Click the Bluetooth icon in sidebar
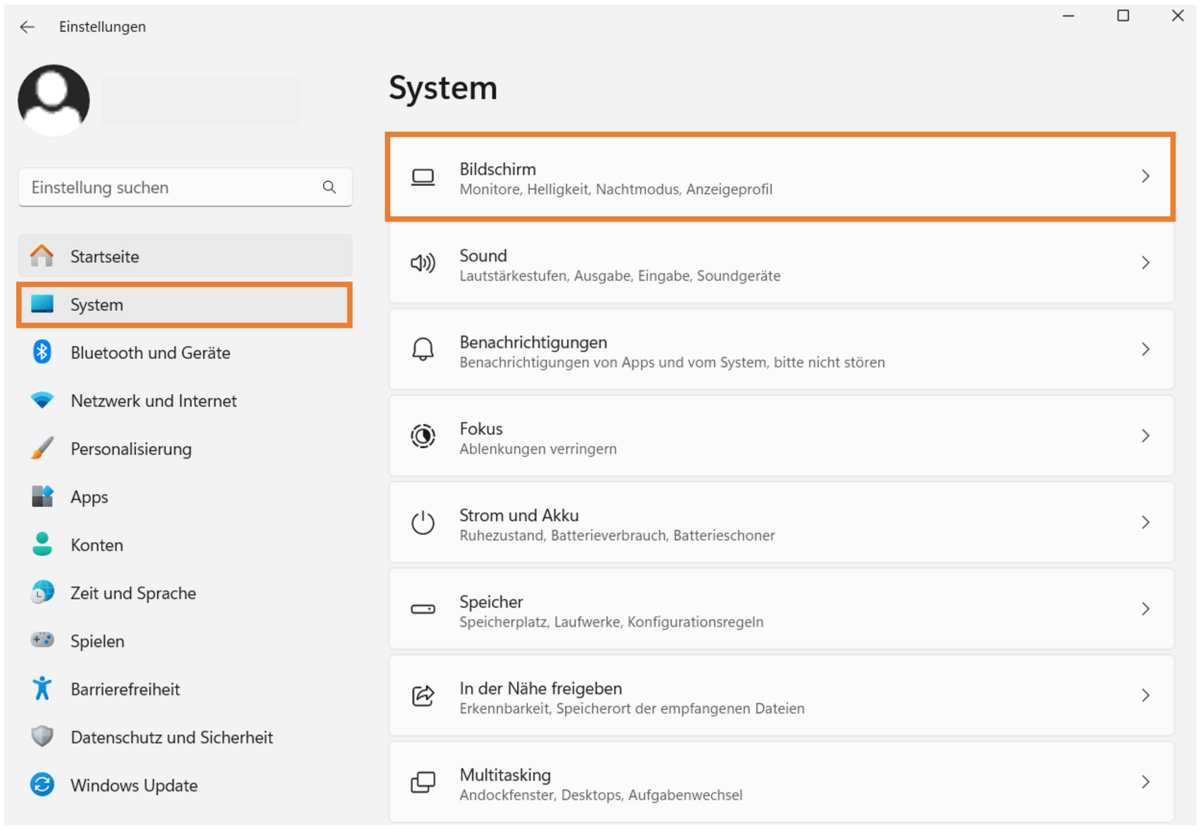This screenshot has height=831, width=1200. point(42,352)
